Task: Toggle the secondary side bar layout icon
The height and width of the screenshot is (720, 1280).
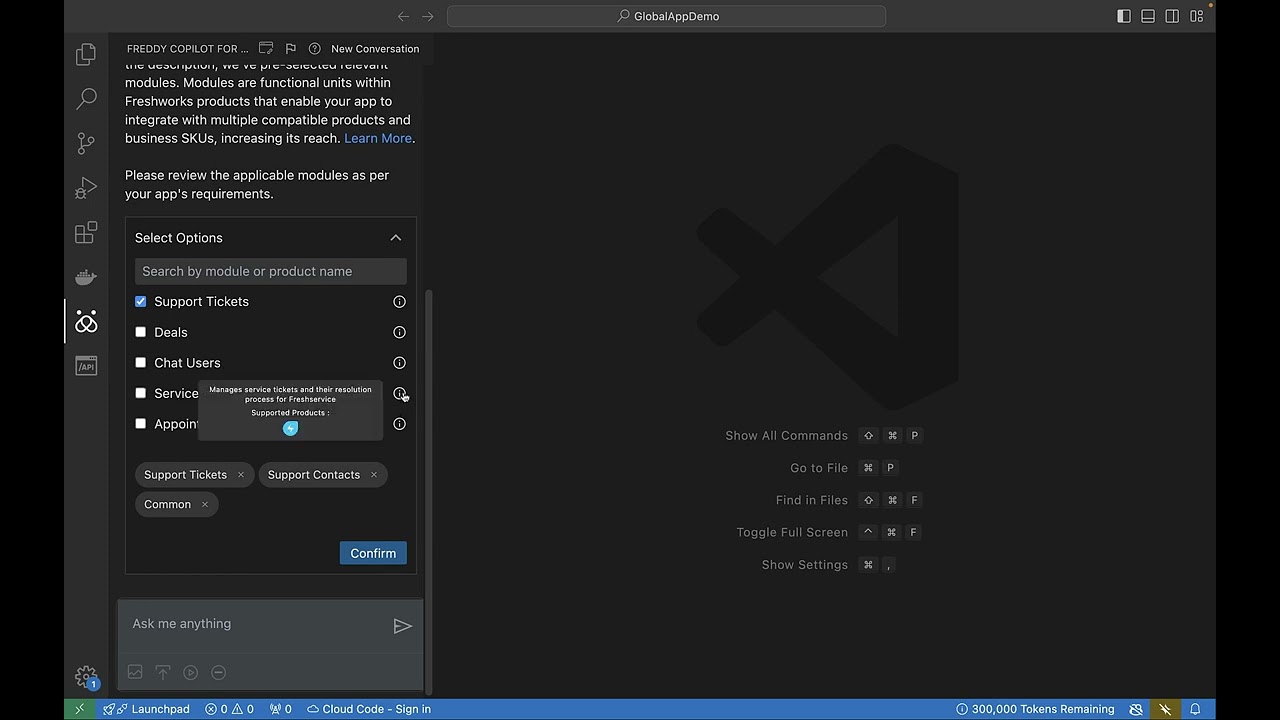Action: click(x=1172, y=16)
